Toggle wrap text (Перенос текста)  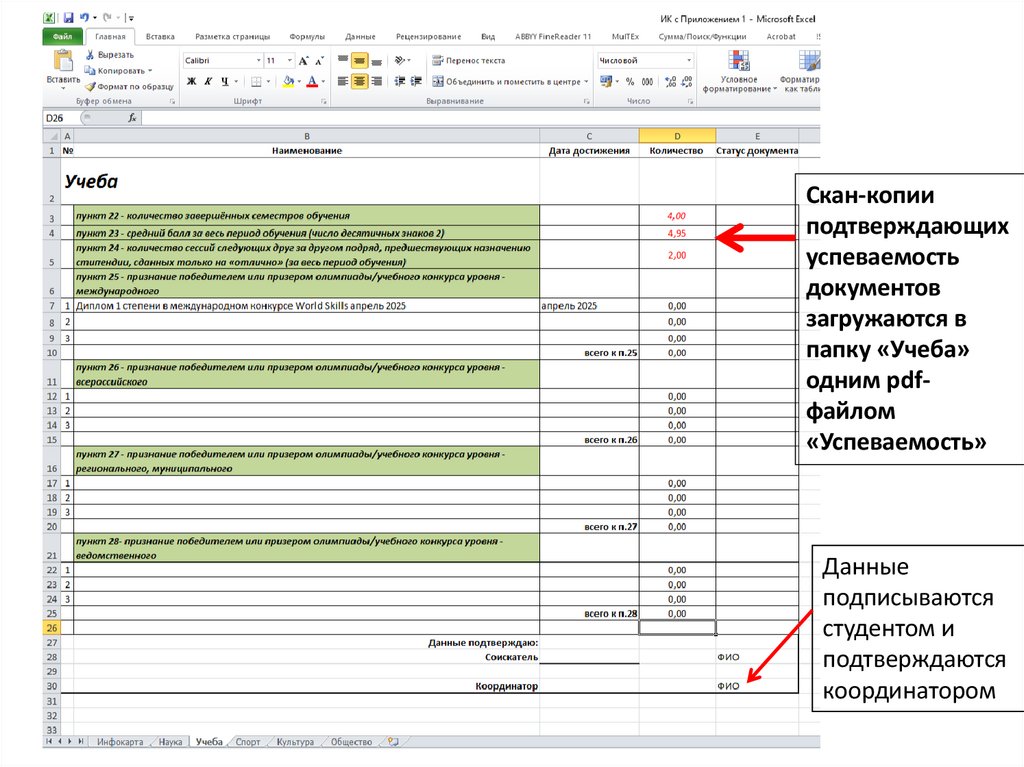468,60
